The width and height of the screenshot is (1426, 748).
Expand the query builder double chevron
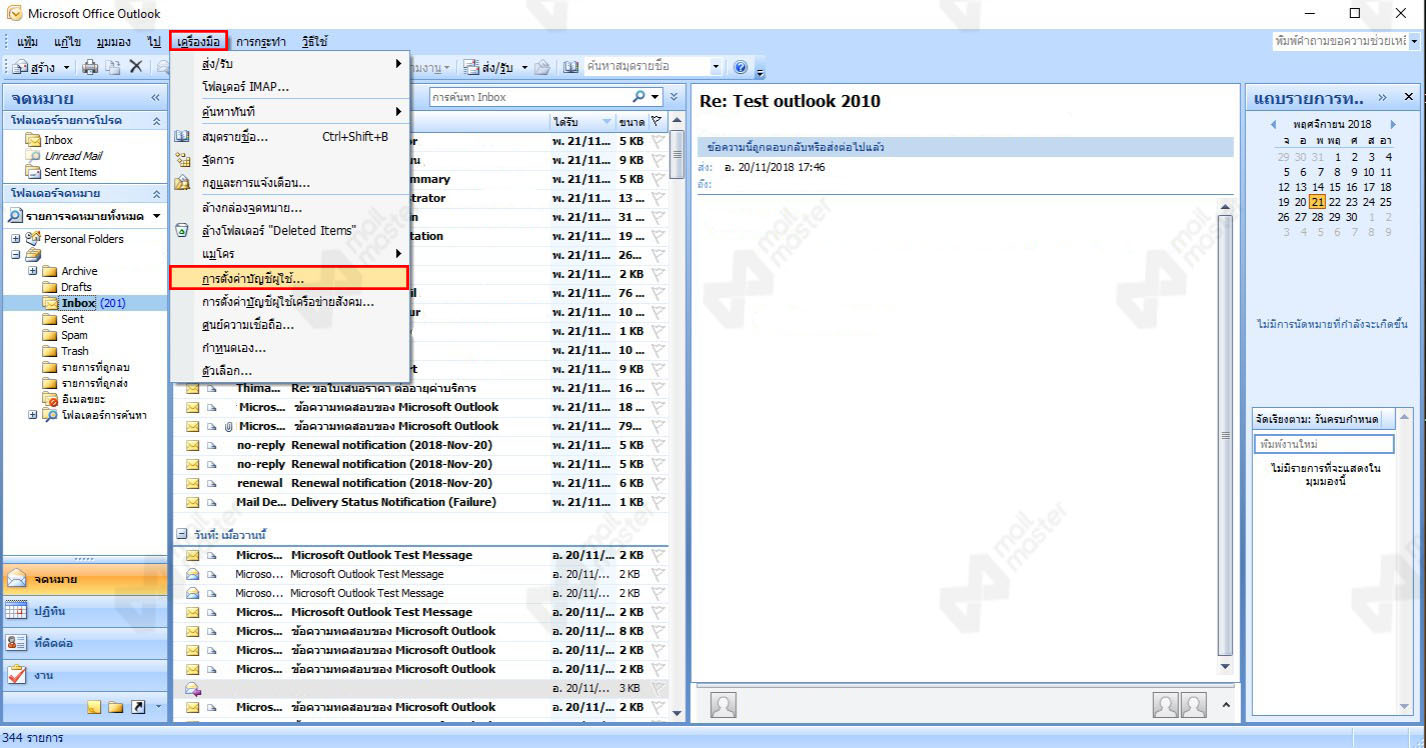pos(674,97)
